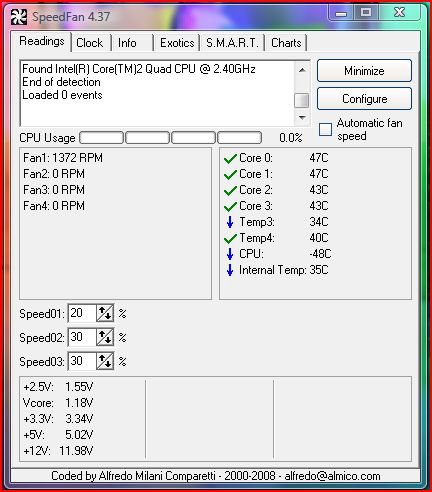The image size is (432, 492).
Task: Click the Speed02 up/down spinner arrows
Action: point(105,337)
